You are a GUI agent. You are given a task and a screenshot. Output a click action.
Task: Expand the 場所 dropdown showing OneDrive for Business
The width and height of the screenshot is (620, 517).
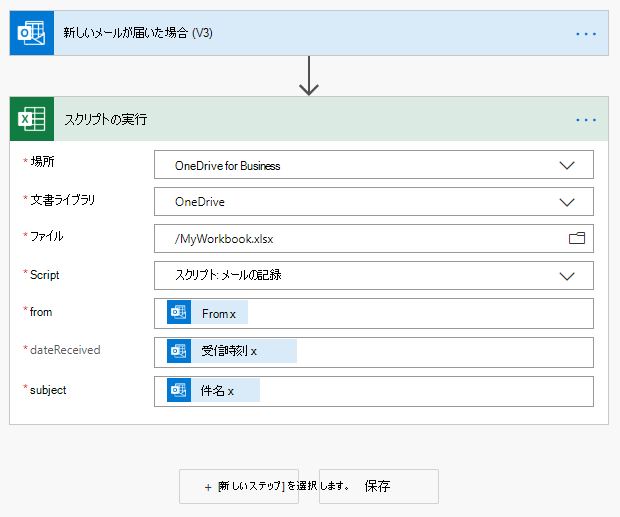567,165
